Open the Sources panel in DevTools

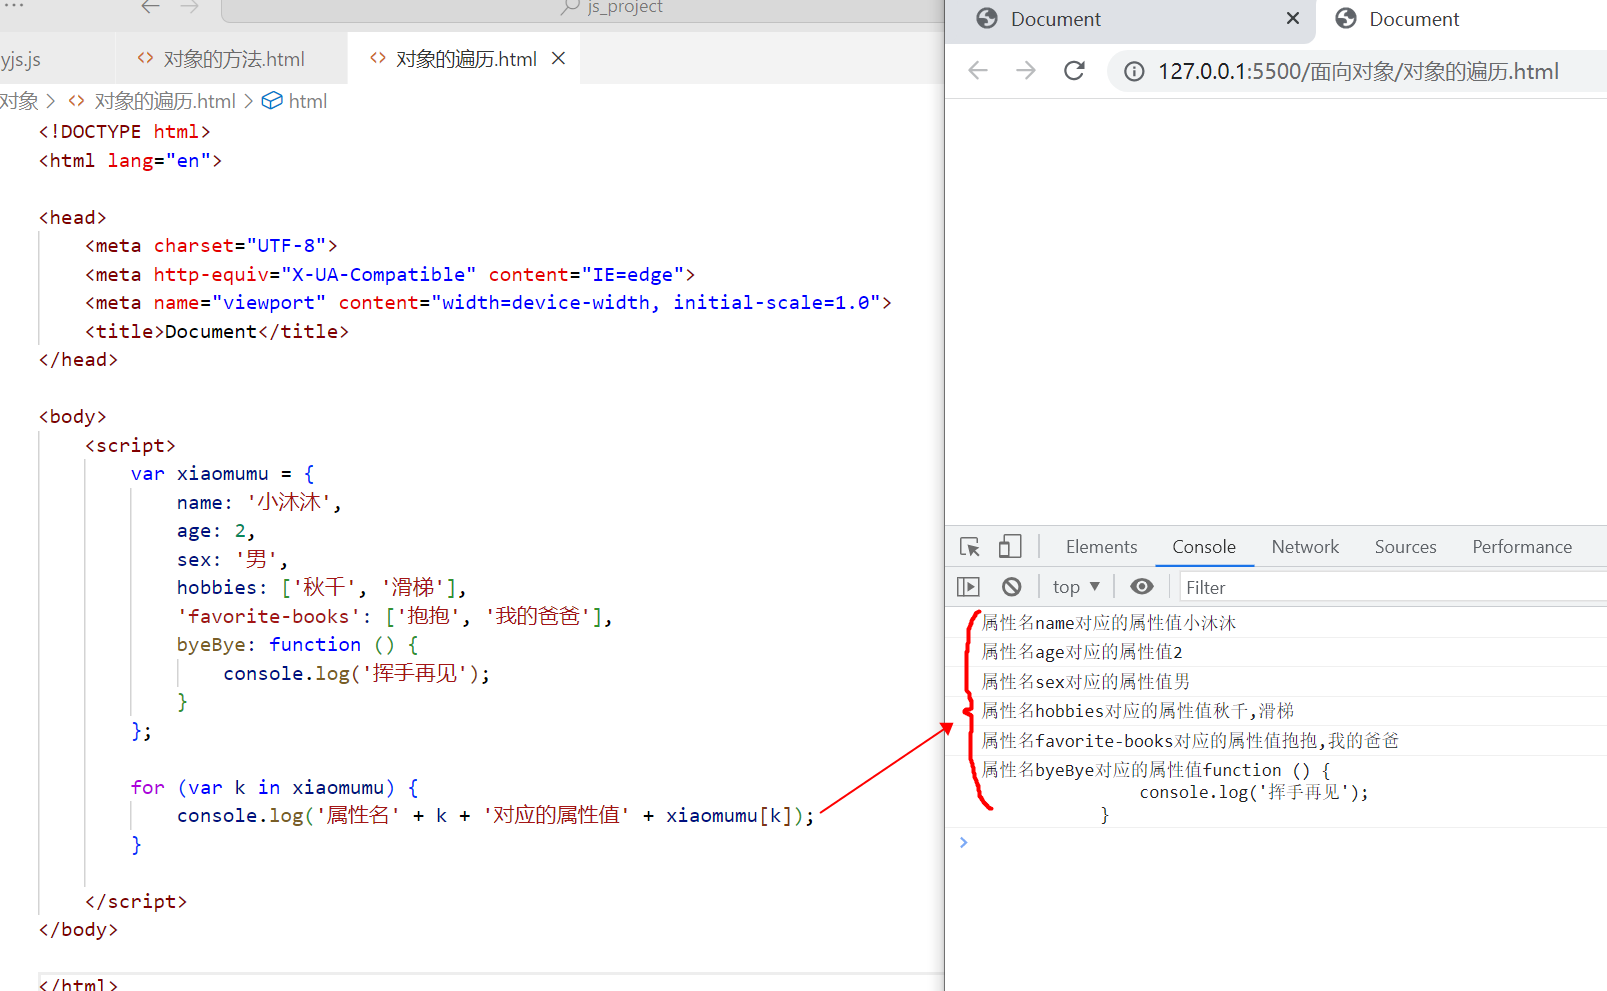click(x=1405, y=547)
